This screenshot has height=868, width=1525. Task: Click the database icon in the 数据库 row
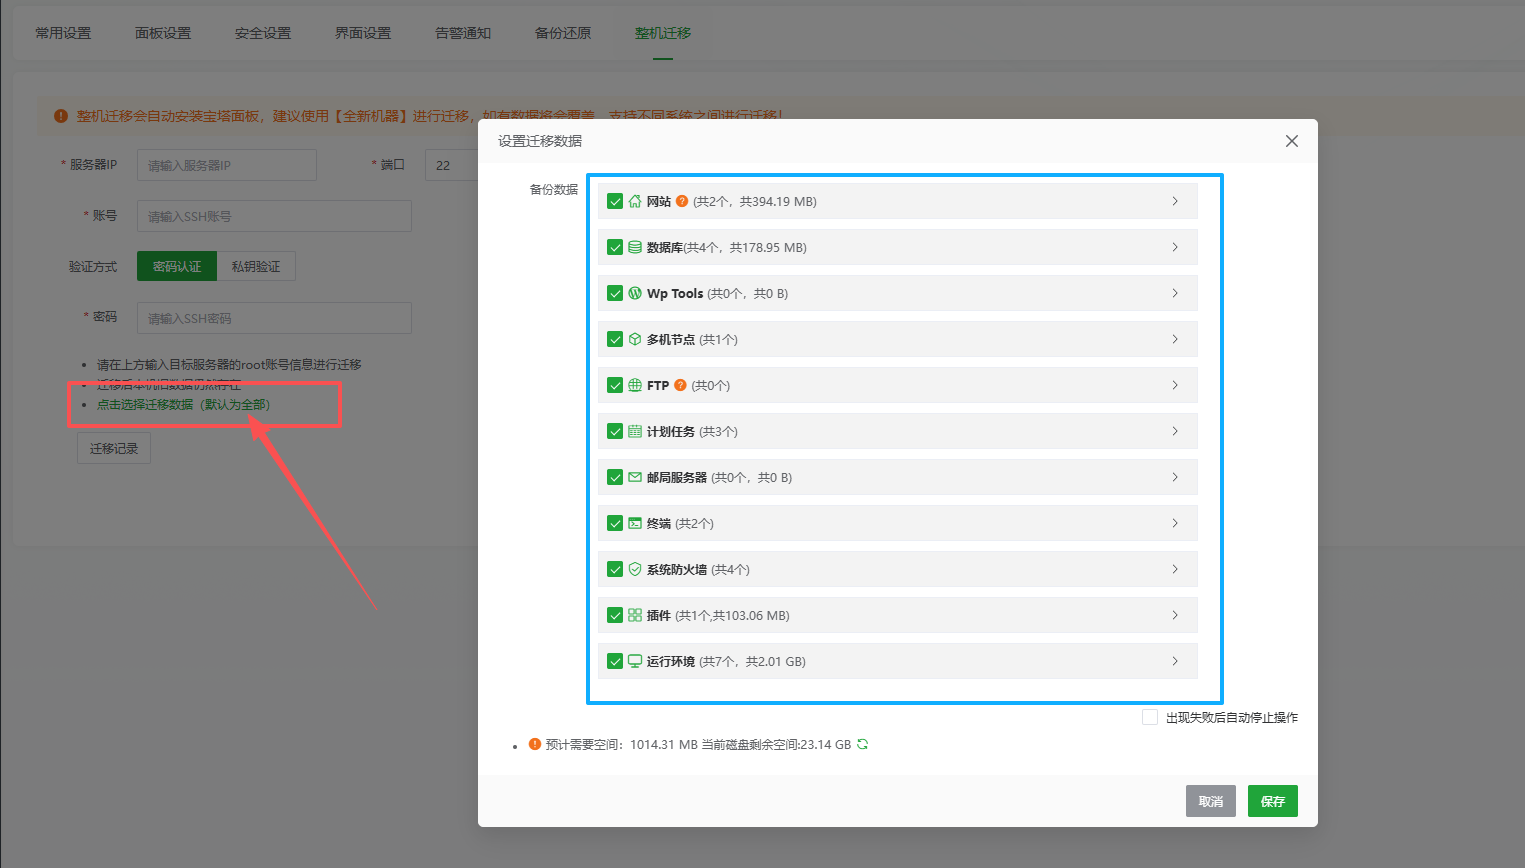click(635, 247)
